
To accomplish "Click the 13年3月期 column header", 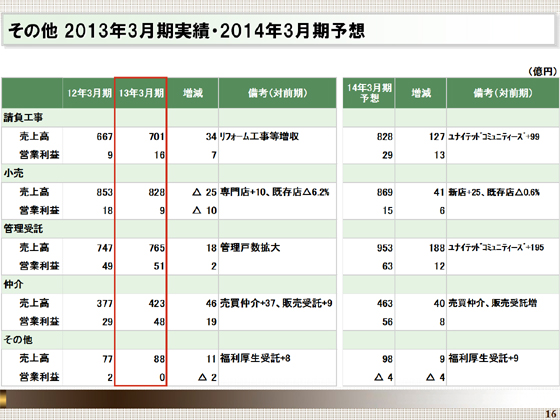I will (141, 94).
